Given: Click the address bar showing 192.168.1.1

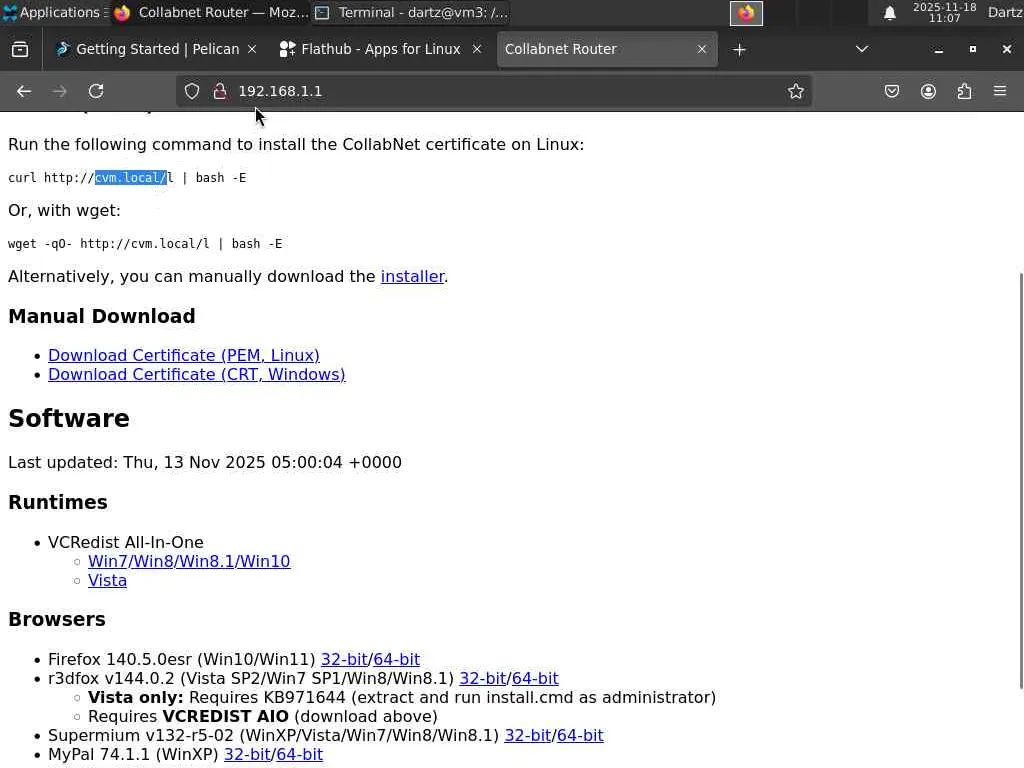Looking at the screenshot, I should [x=493, y=91].
